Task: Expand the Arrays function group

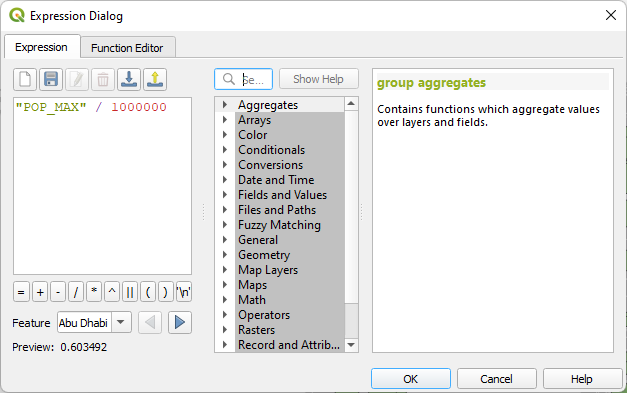Action: click(225, 120)
